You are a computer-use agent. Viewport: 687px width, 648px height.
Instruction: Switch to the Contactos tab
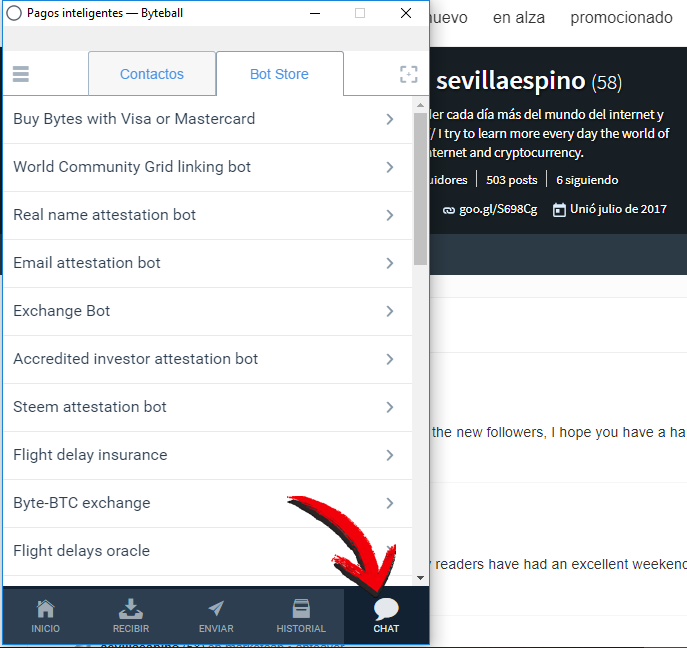tap(152, 74)
